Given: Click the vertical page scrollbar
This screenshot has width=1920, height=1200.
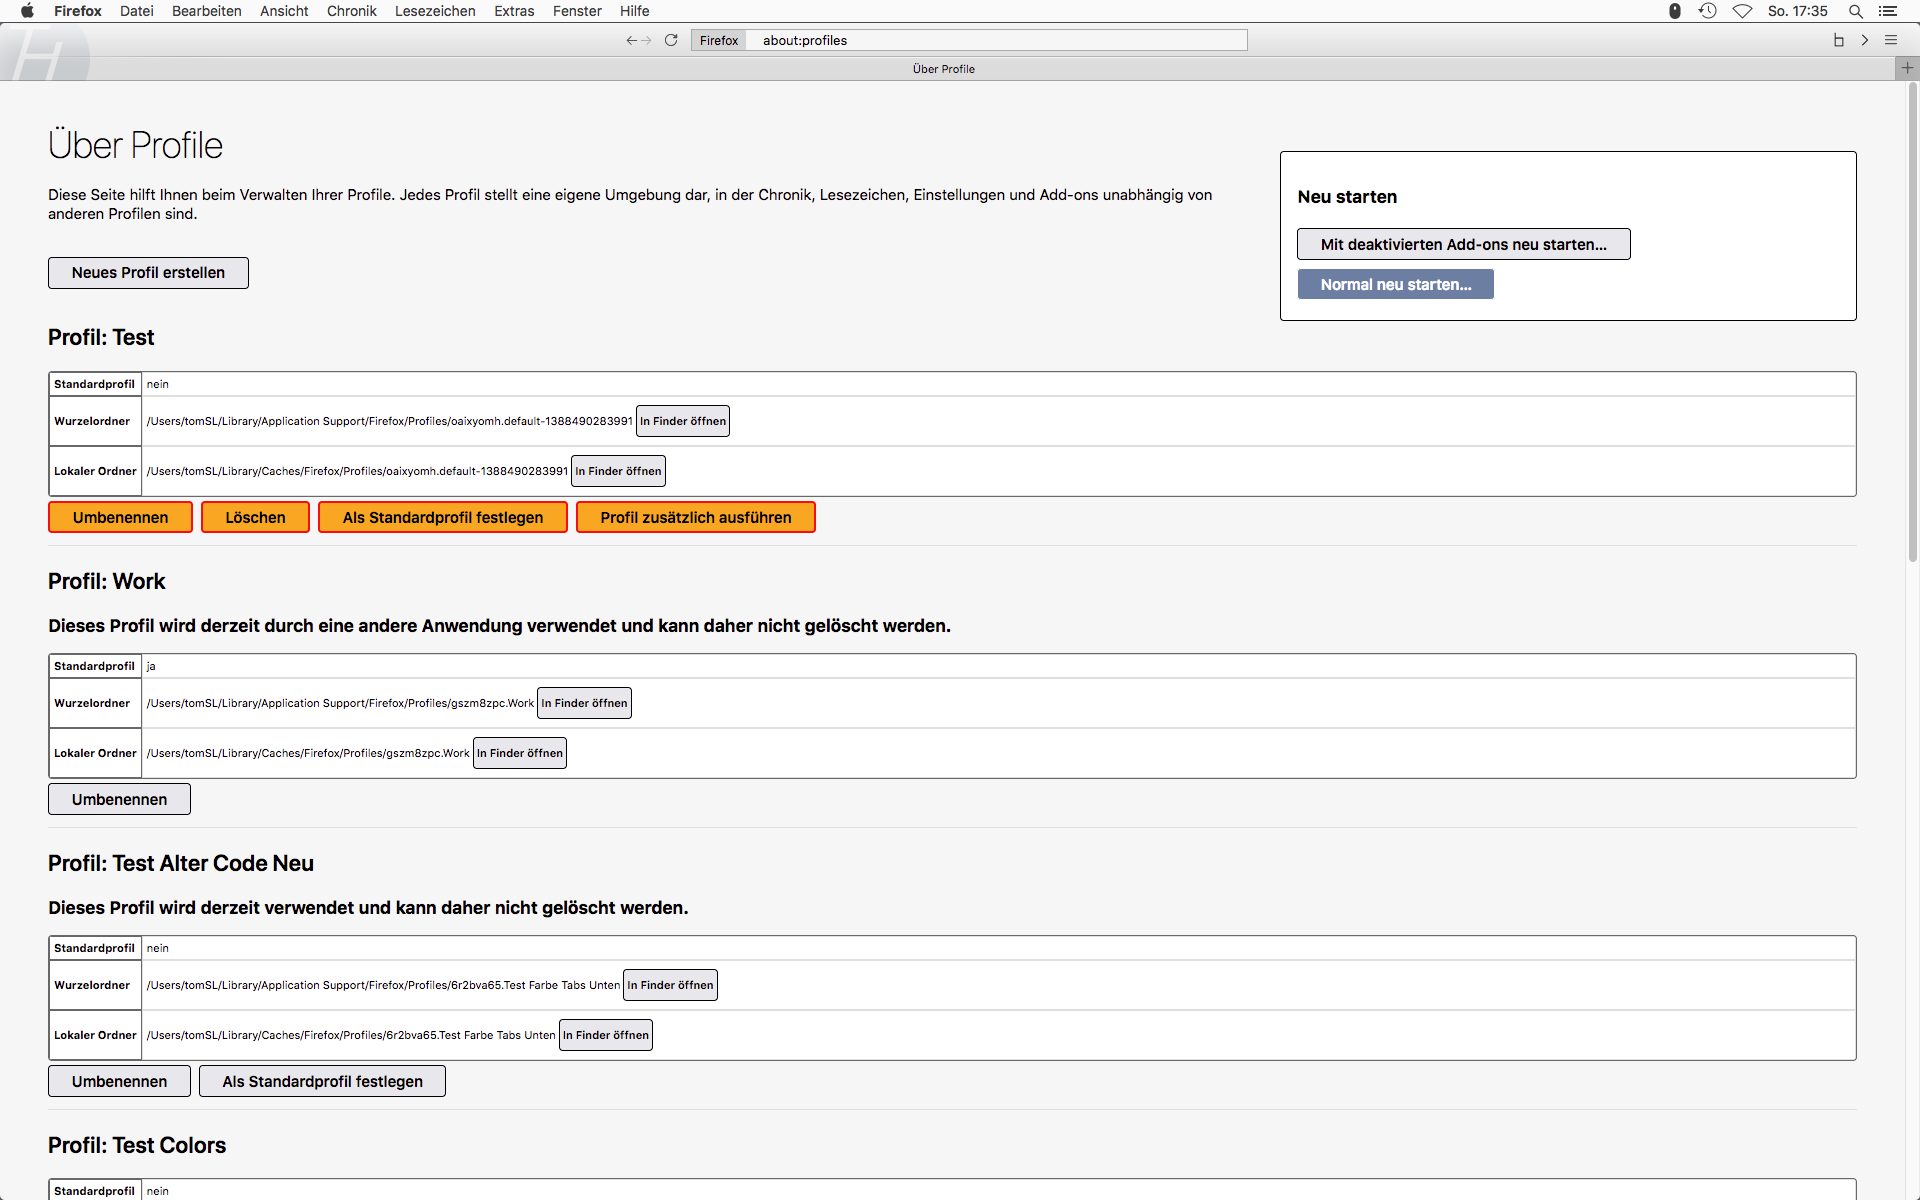Looking at the screenshot, I should tap(1912, 320).
